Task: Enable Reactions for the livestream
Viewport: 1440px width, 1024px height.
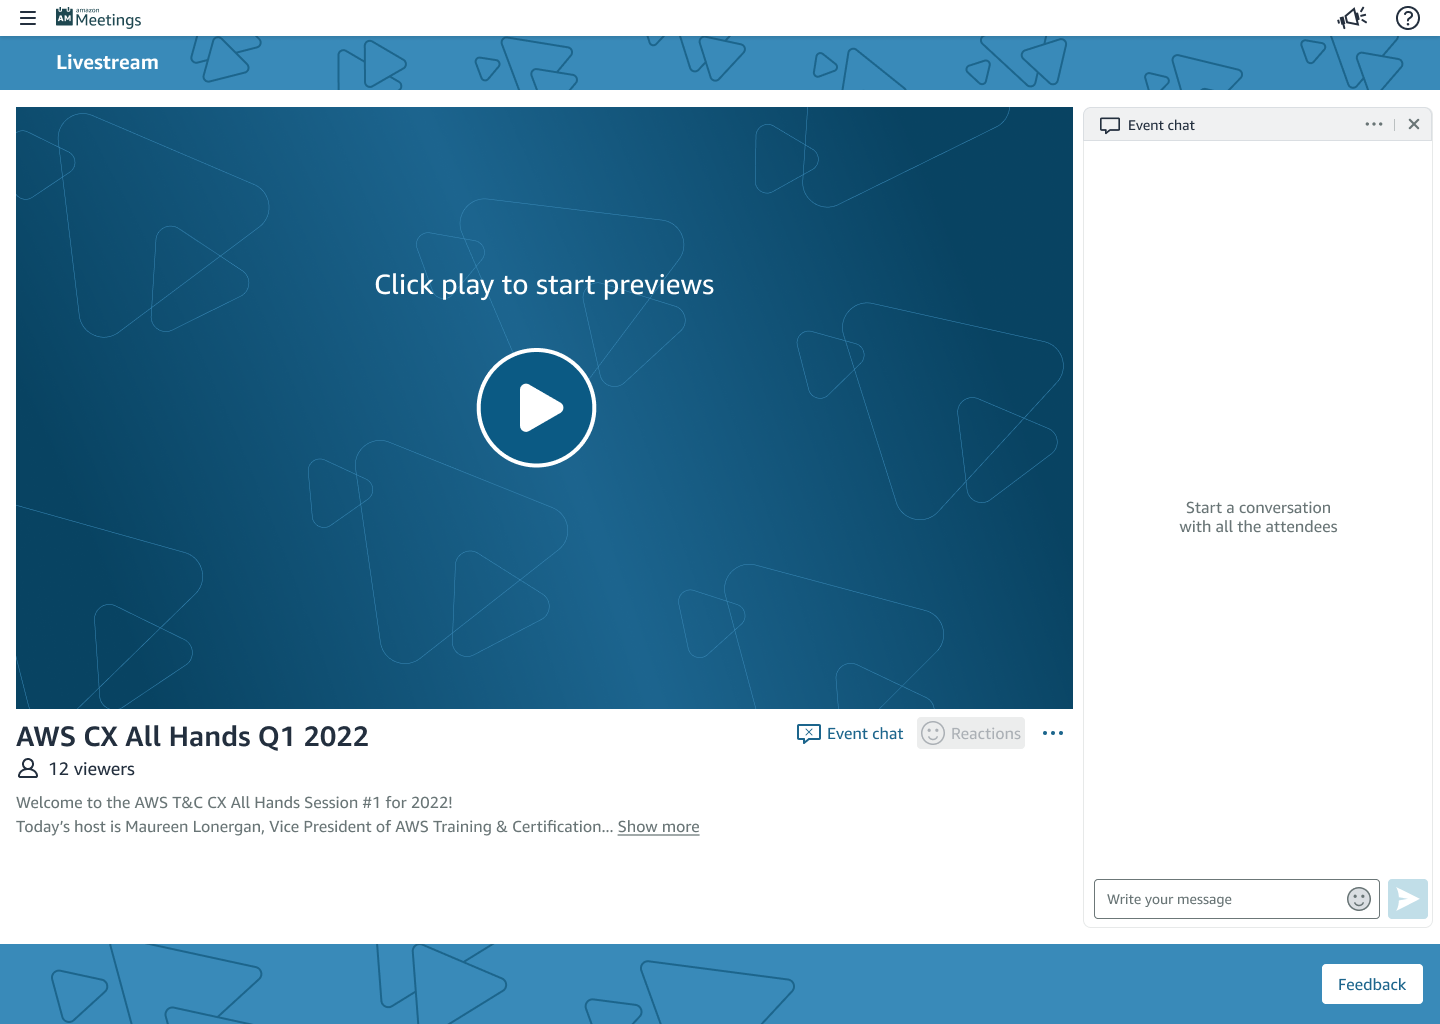Action: coord(971,733)
